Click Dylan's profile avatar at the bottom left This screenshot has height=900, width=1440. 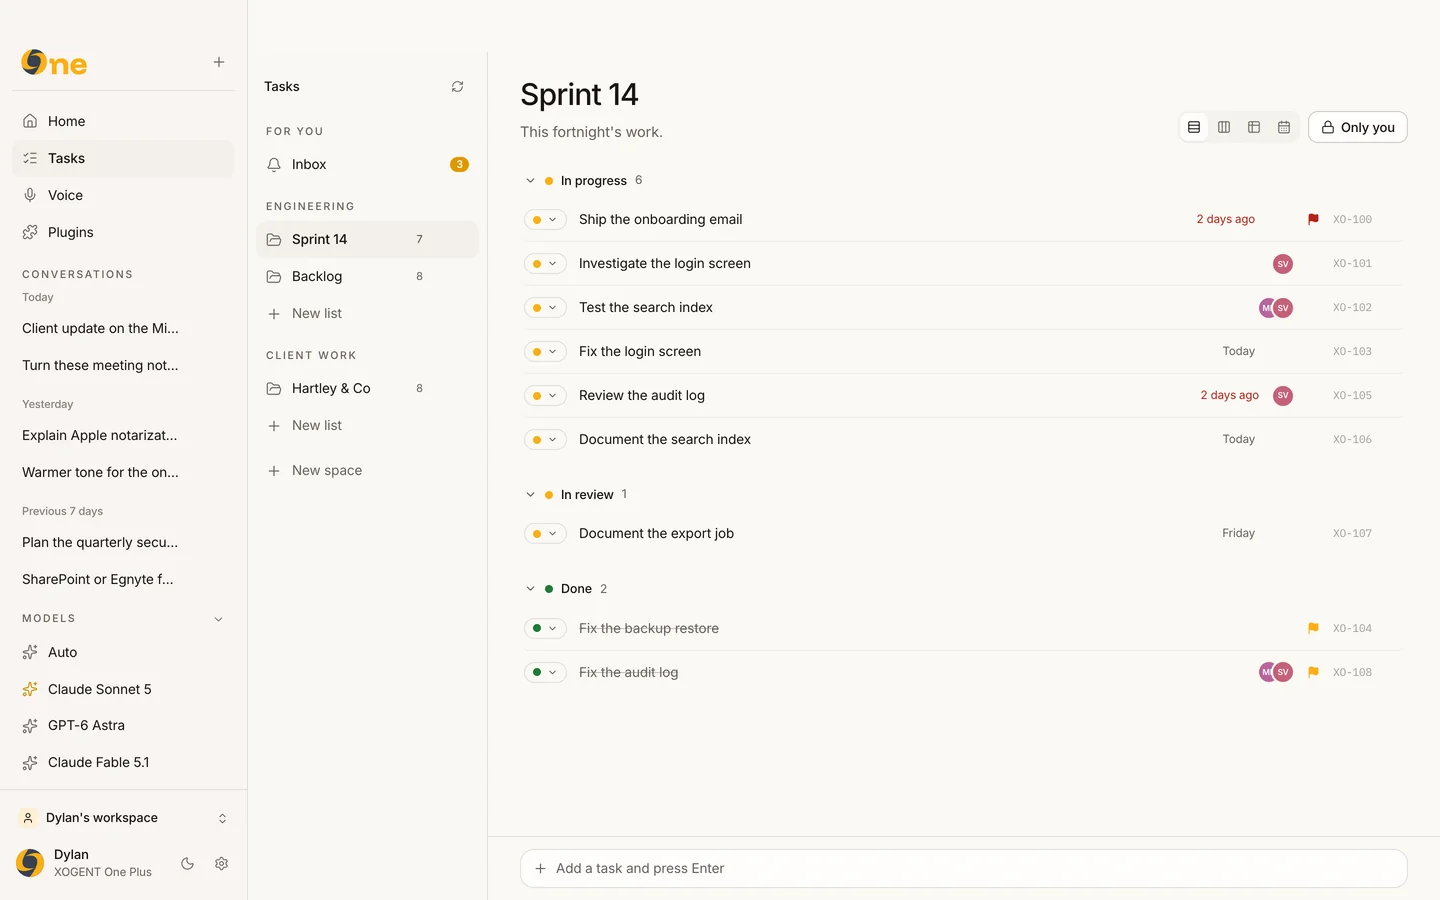(x=30, y=863)
